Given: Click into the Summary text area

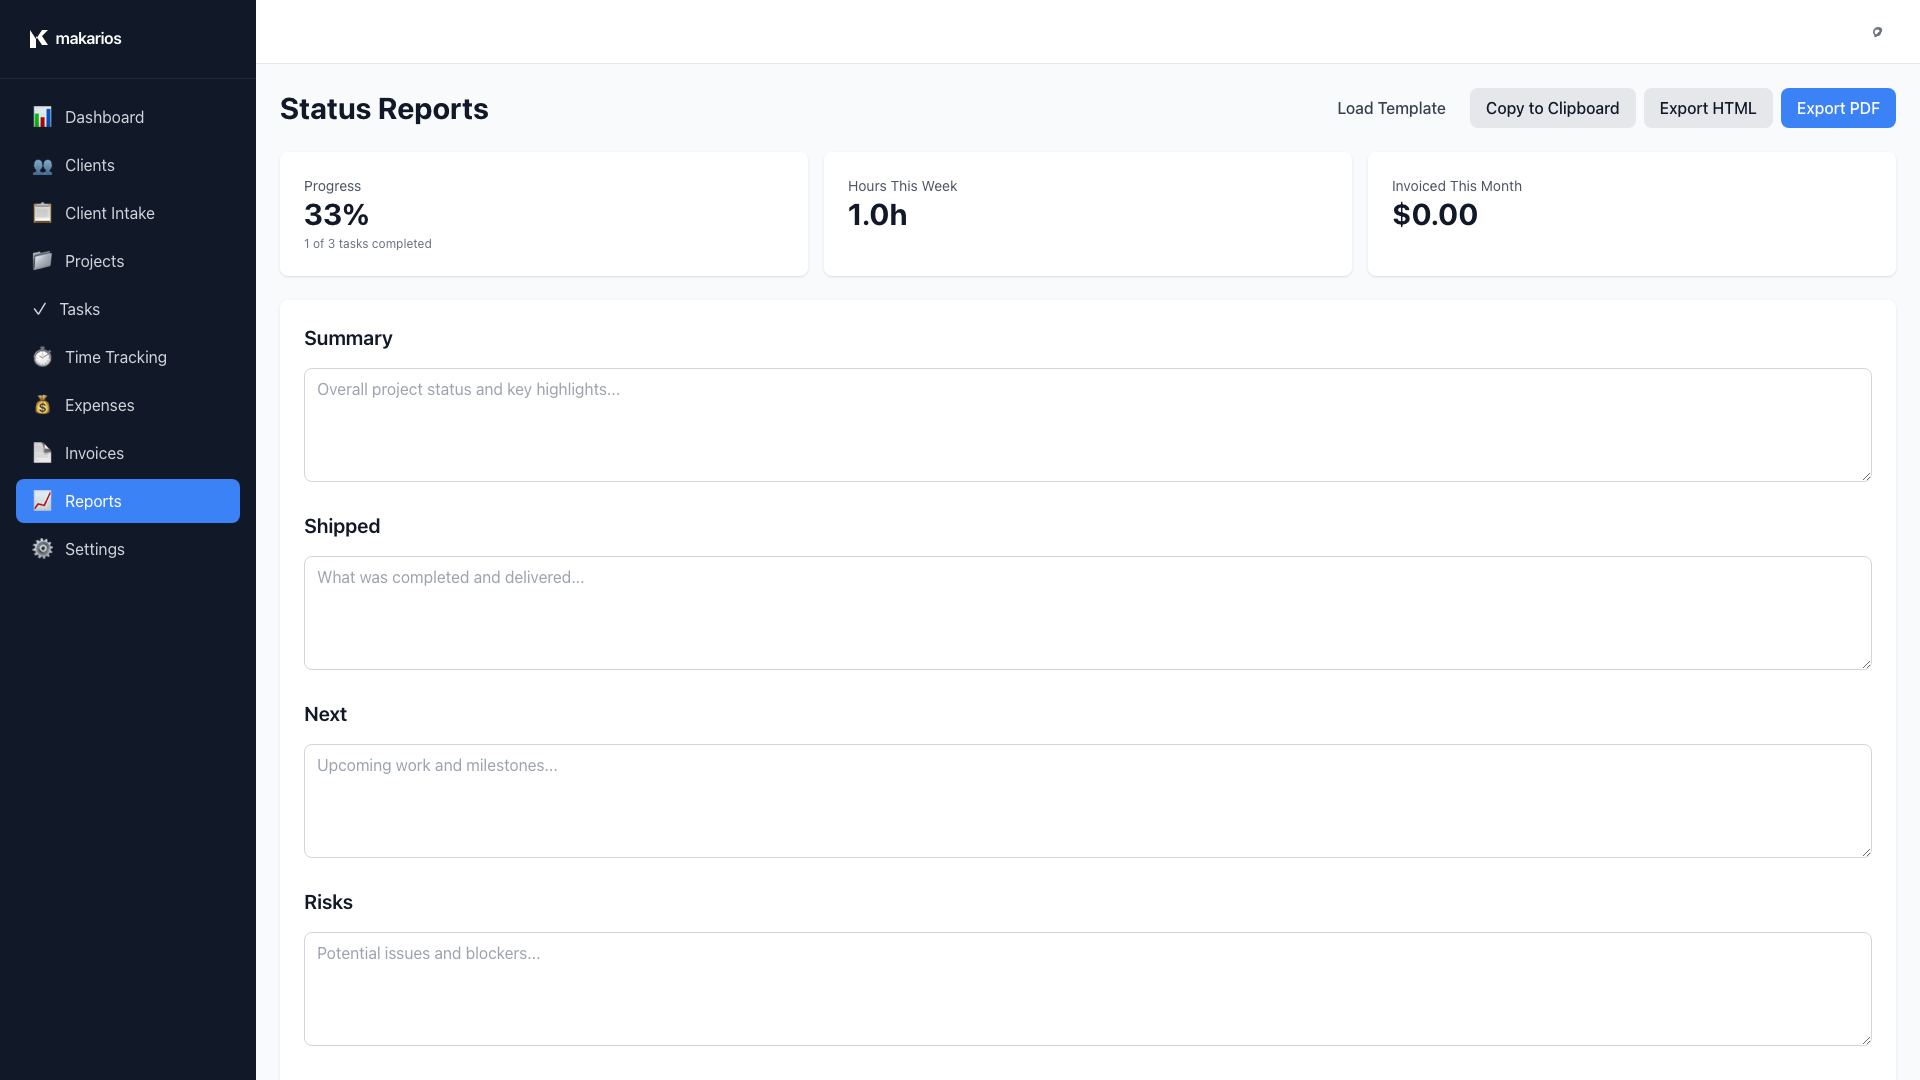Looking at the screenshot, I should point(1087,425).
